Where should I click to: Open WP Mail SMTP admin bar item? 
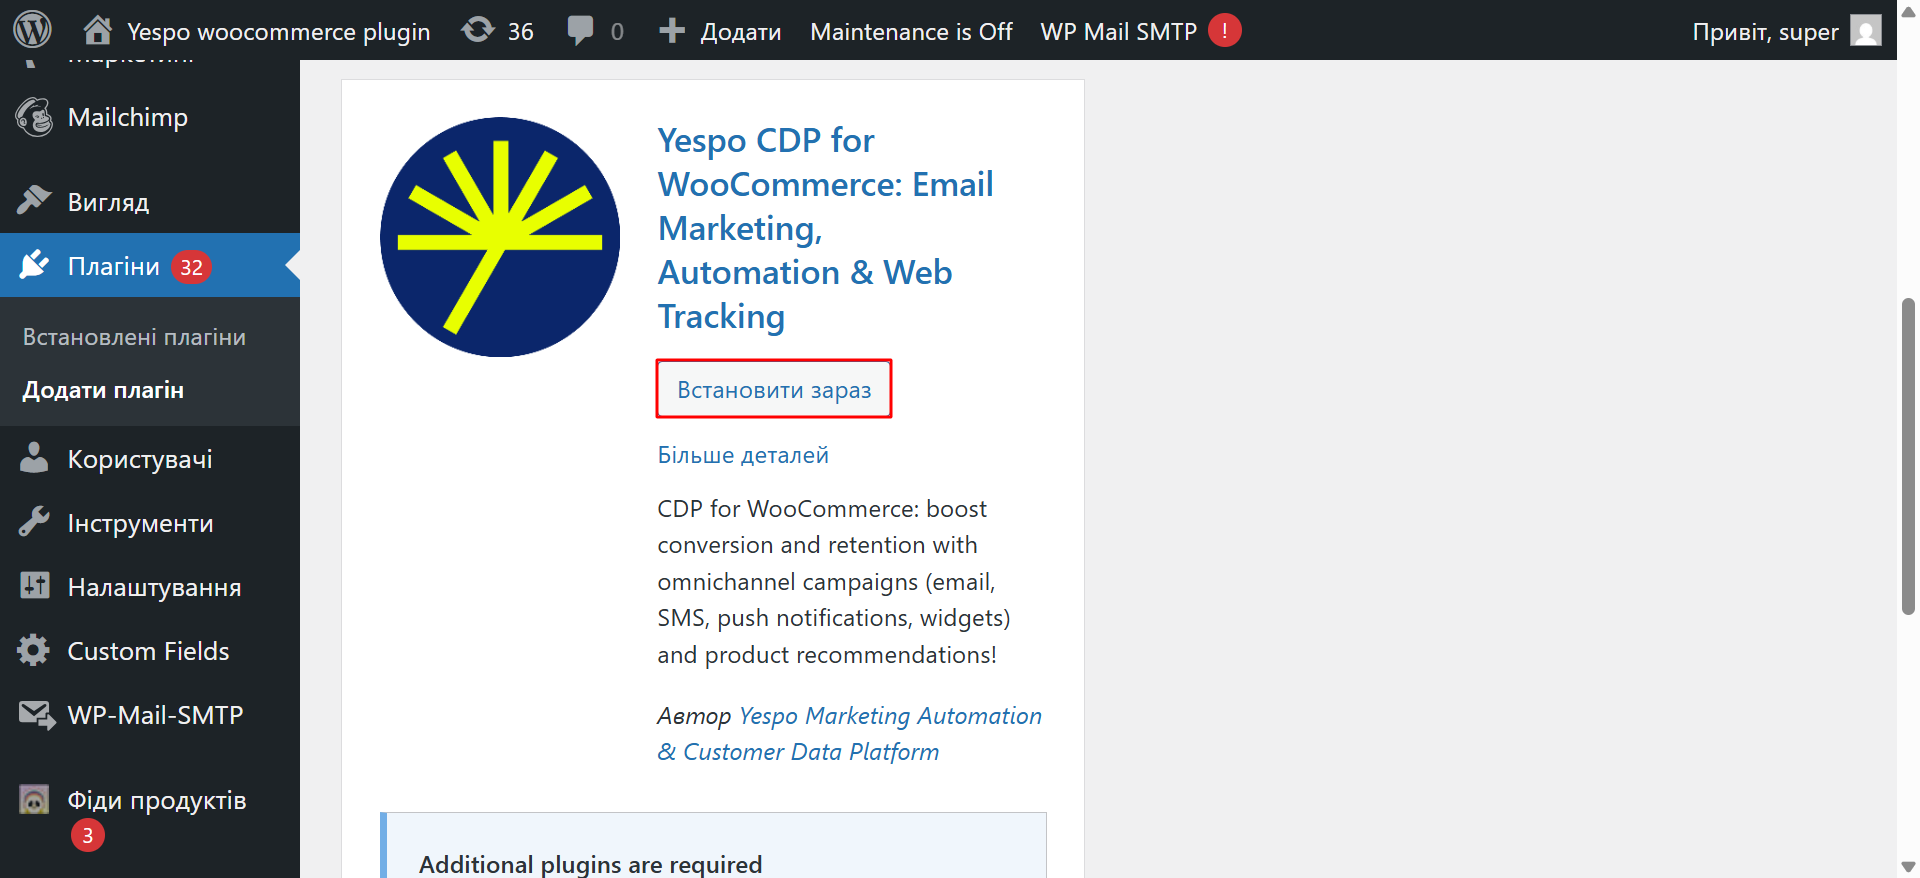(1118, 31)
